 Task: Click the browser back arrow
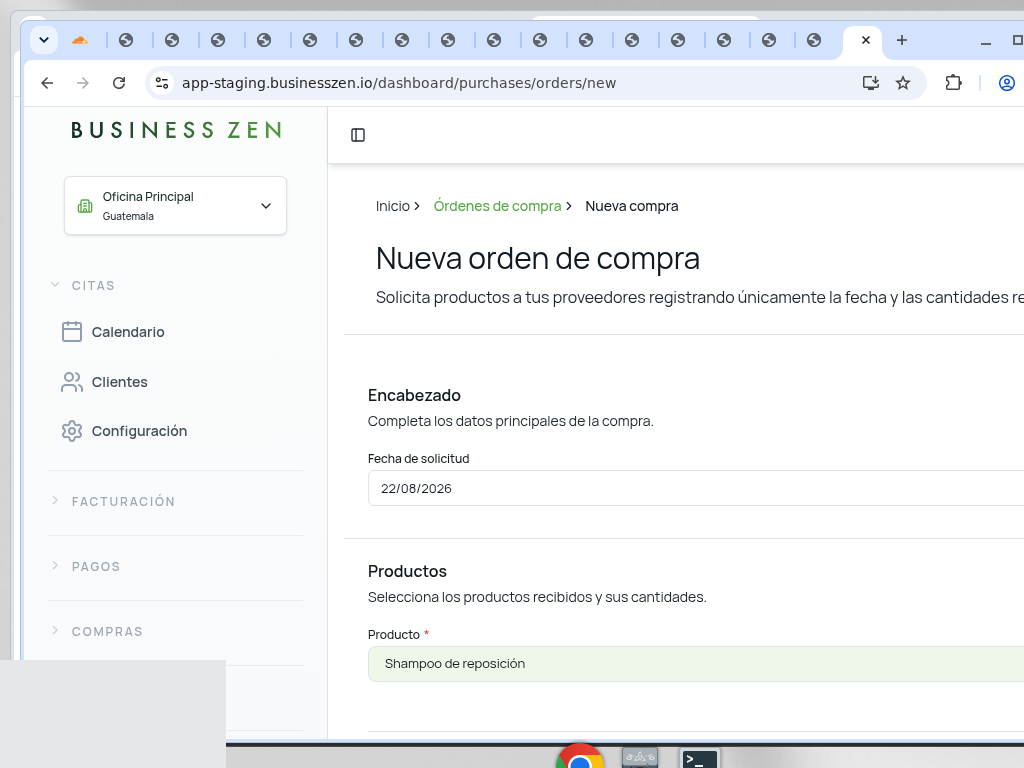(47, 83)
